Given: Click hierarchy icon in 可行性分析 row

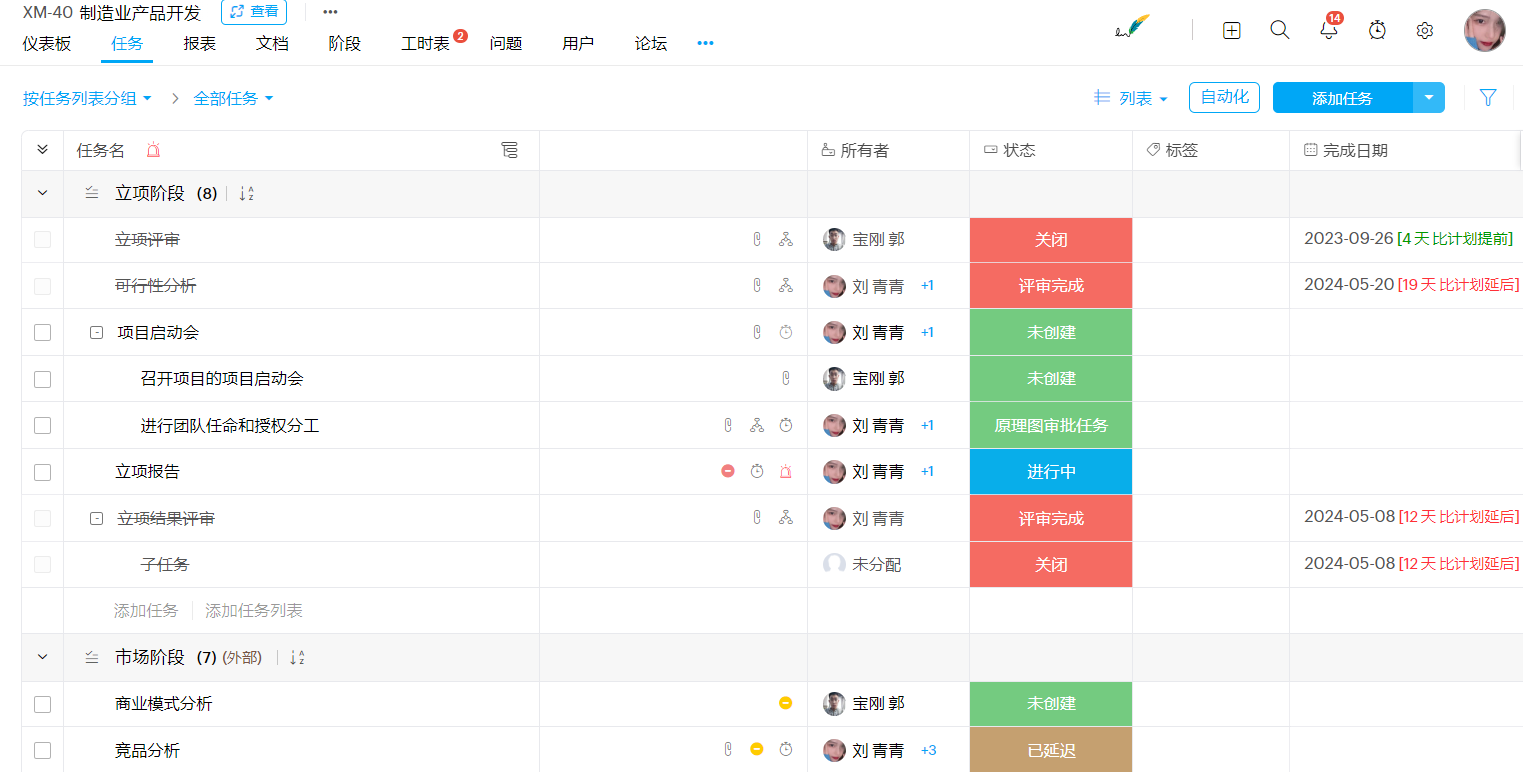Looking at the screenshot, I should tap(786, 286).
